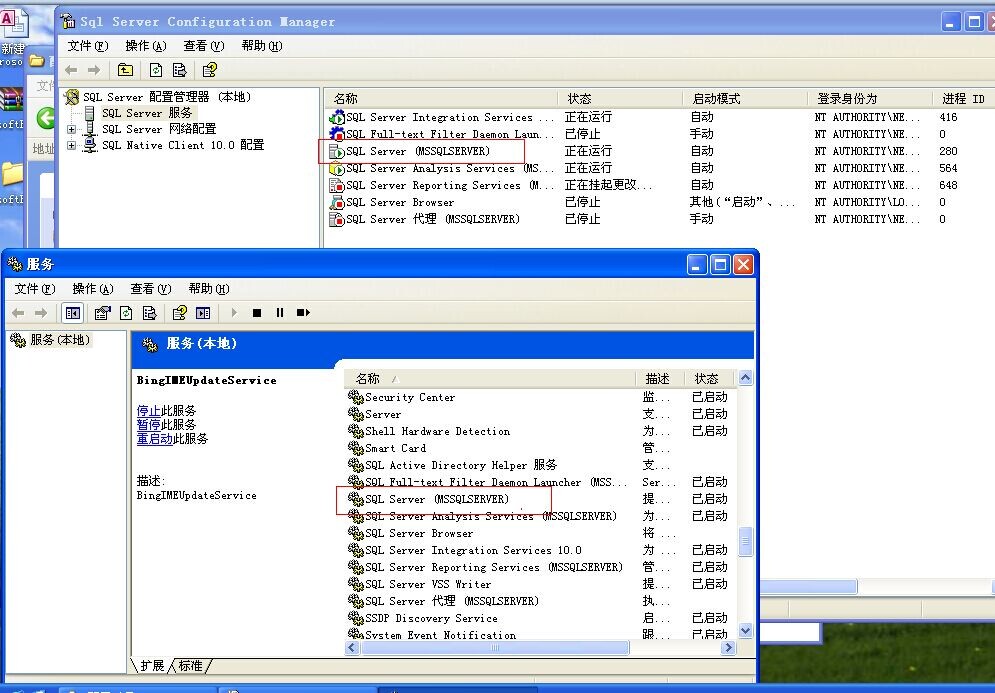
Task: Click Stop Service square icon in 服务 toolbar
Action: tap(257, 313)
